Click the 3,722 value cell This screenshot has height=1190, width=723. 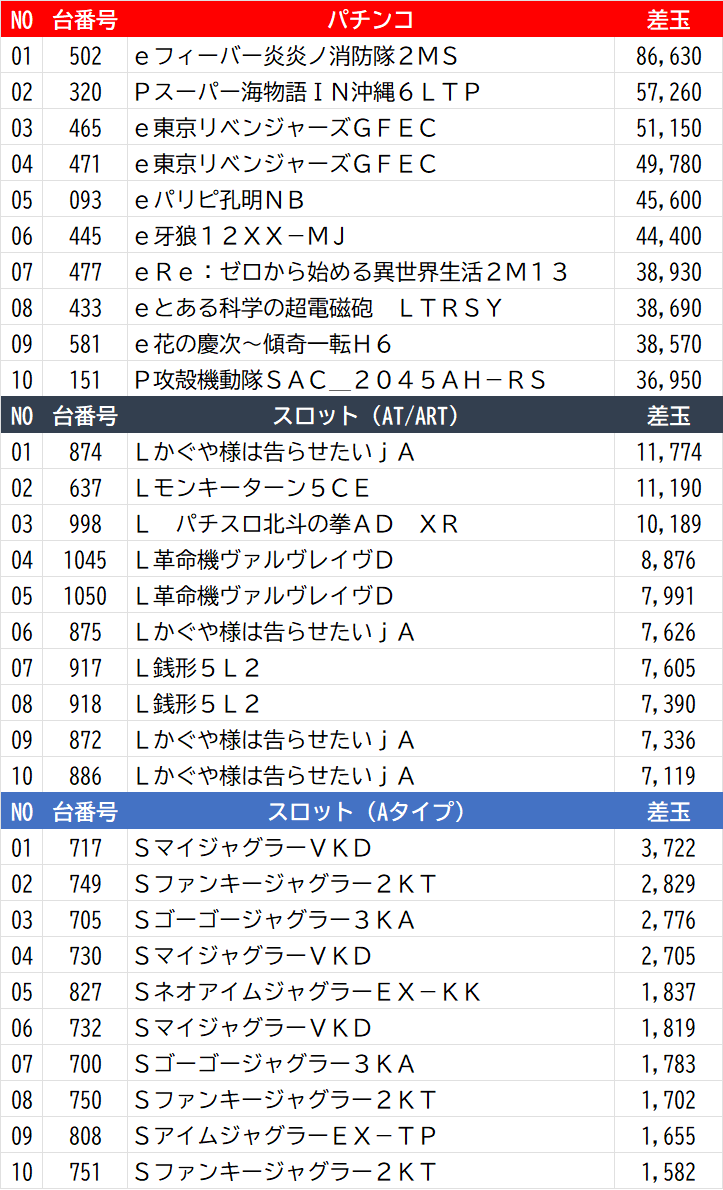point(668,848)
